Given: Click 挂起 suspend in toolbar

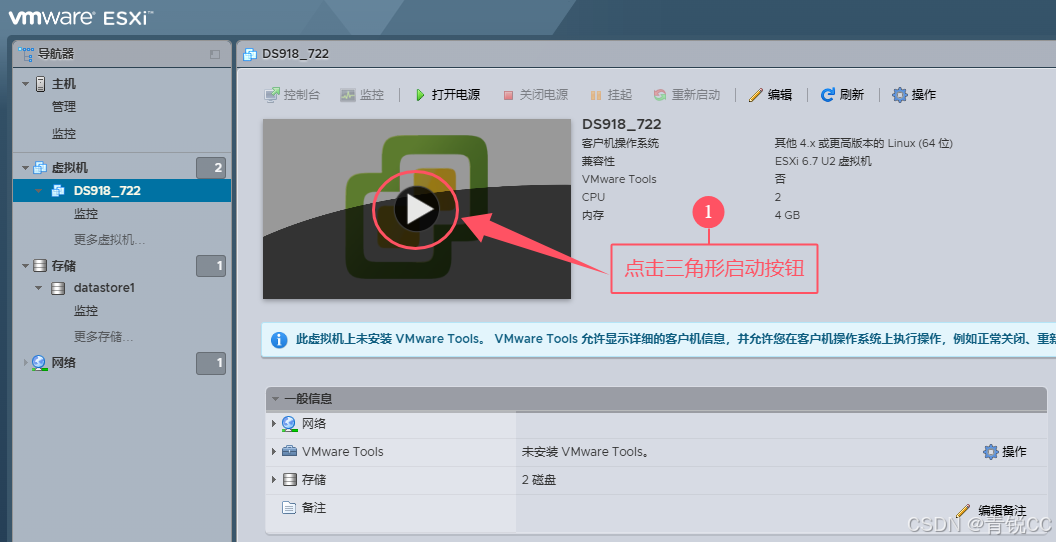Looking at the screenshot, I should point(611,95).
